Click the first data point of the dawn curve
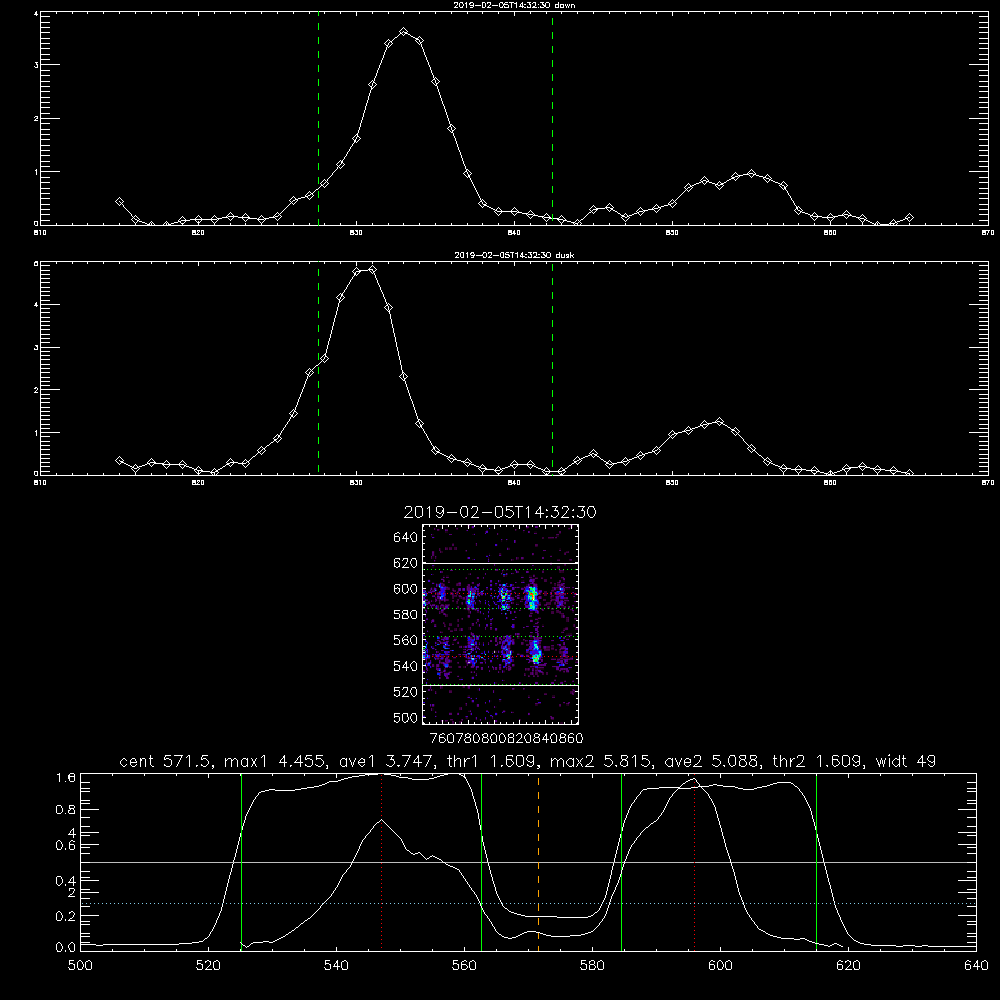 tap(119, 202)
